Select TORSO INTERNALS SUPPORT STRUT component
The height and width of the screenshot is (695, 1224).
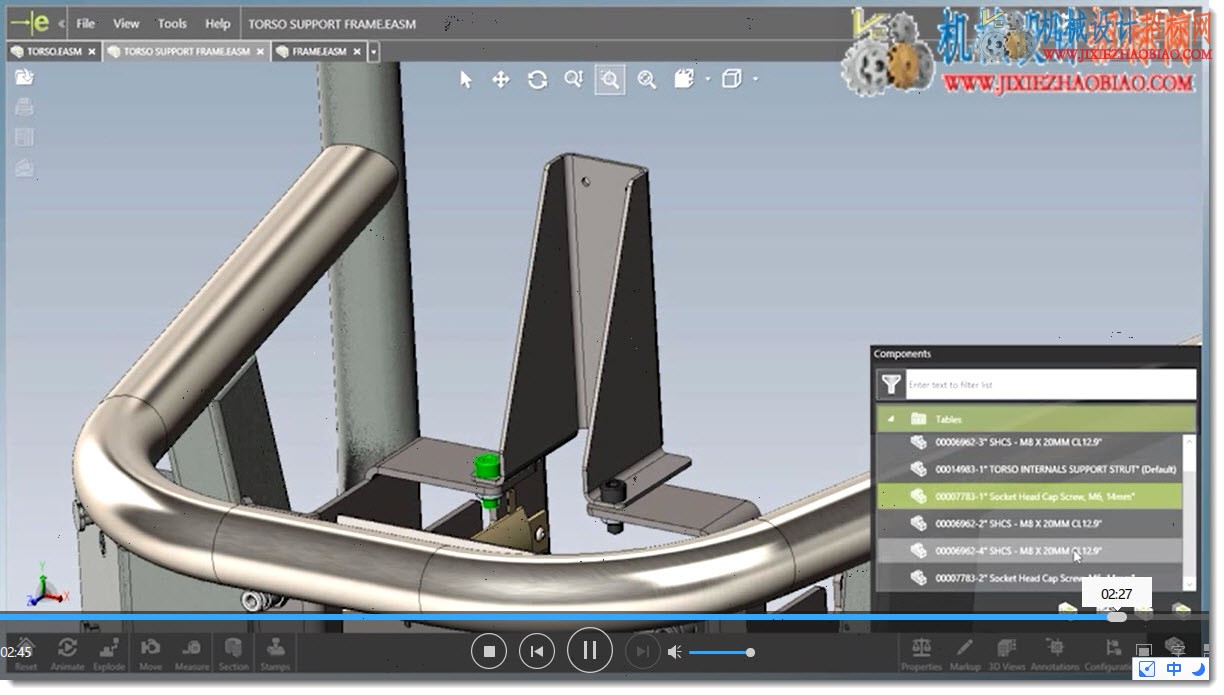1030,469
